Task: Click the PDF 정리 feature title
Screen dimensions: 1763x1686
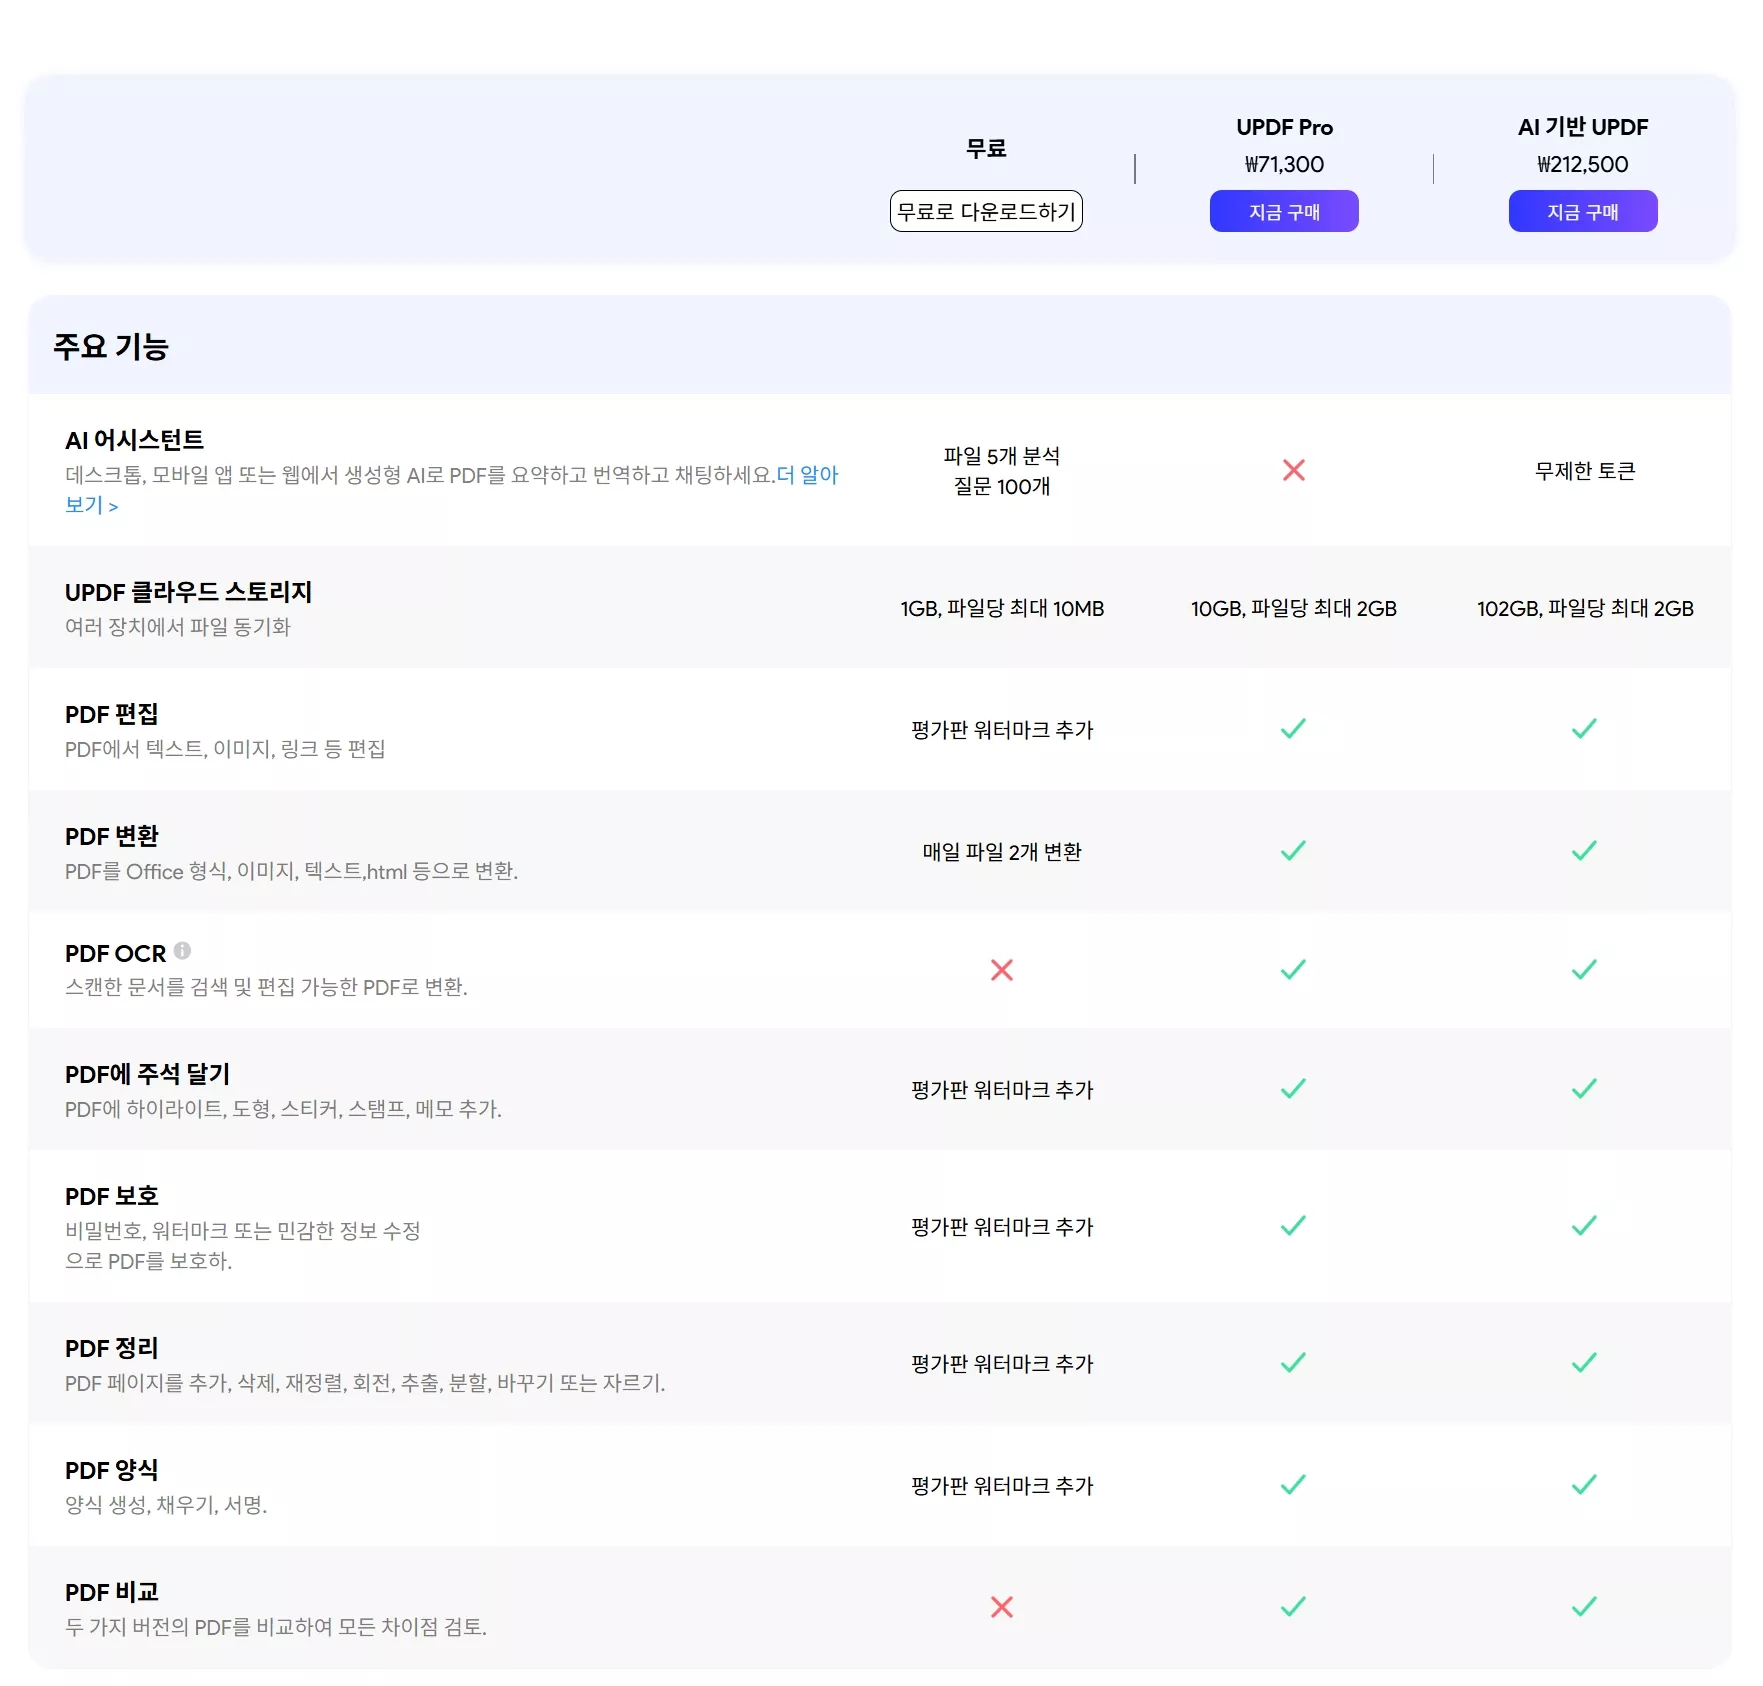Action: [x=111, y=1348]
